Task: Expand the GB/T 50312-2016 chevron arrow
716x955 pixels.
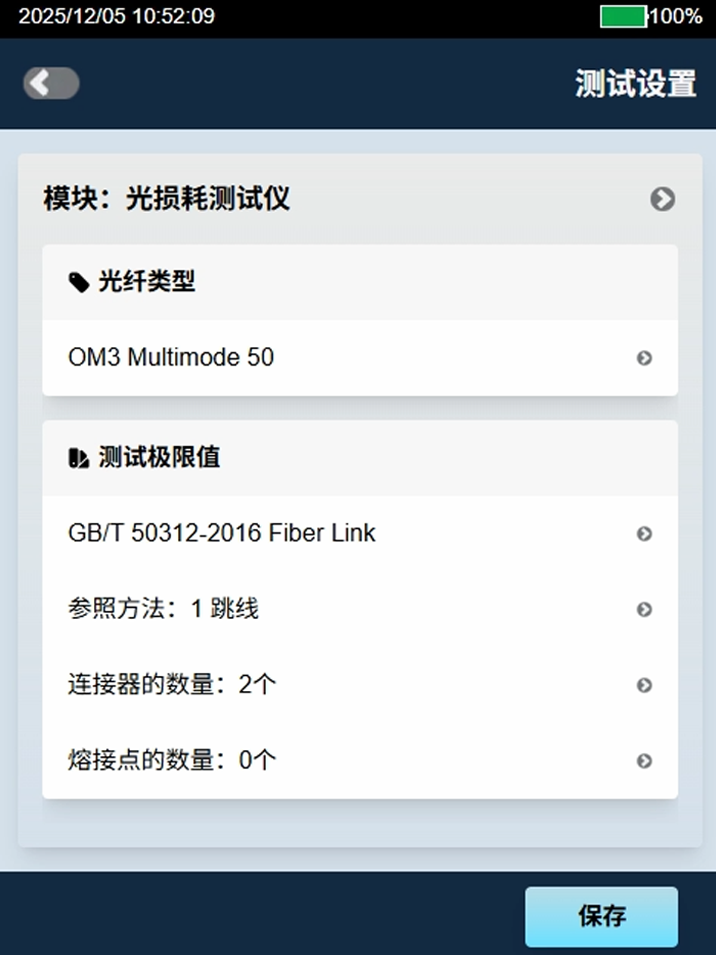Action: [x=644, y=534]
